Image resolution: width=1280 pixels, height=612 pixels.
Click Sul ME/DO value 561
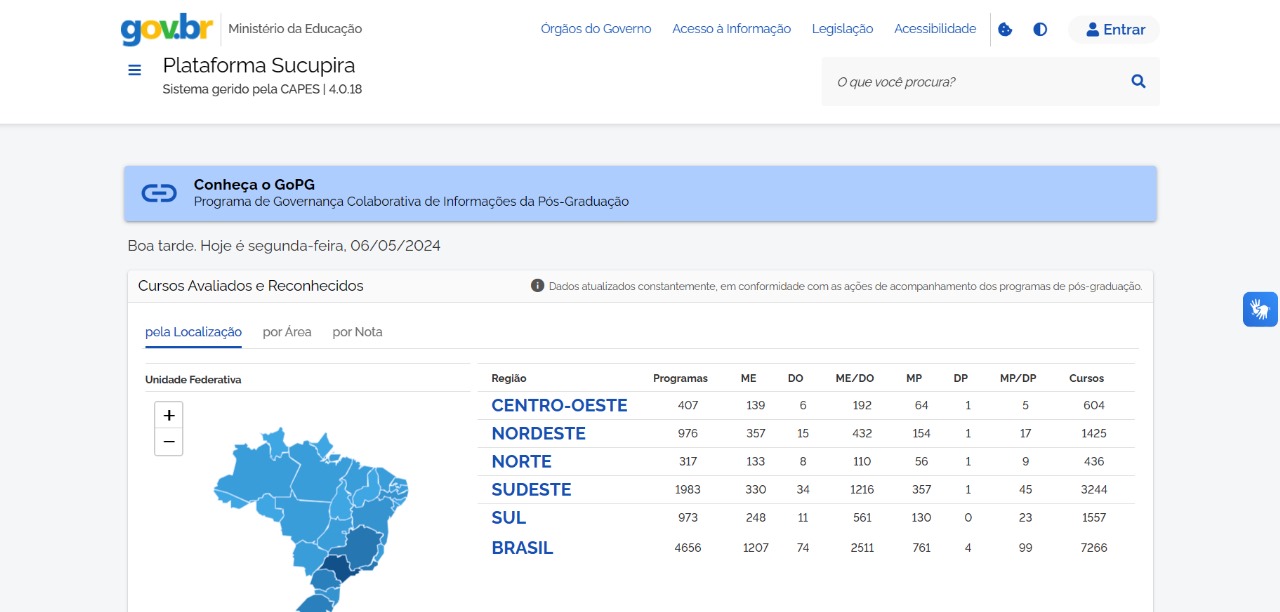point(862,517)
